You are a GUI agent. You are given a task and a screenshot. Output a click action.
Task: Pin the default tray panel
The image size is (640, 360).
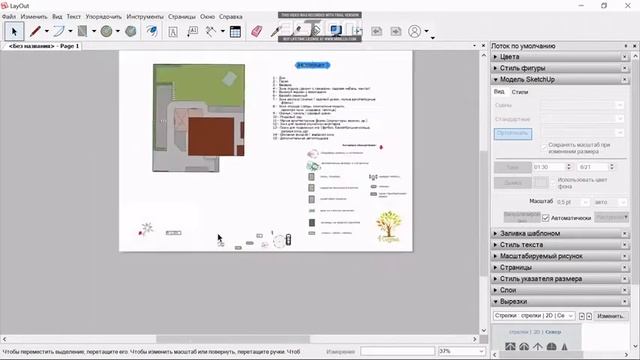[626, 46]
